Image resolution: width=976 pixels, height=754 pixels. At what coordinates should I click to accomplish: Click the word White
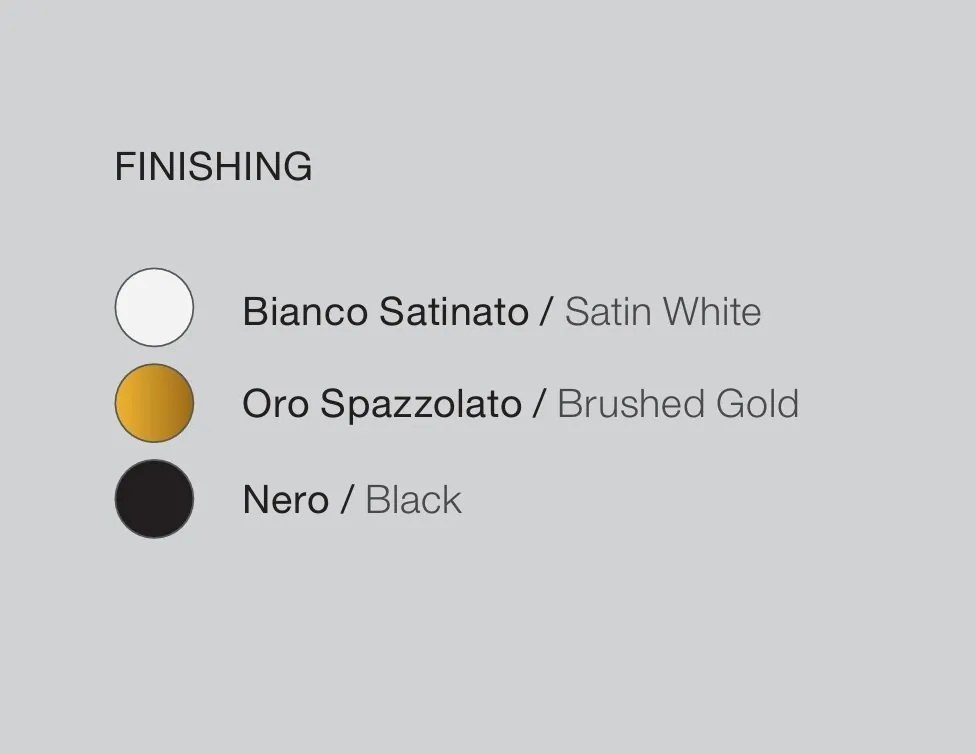coord(711,311)
